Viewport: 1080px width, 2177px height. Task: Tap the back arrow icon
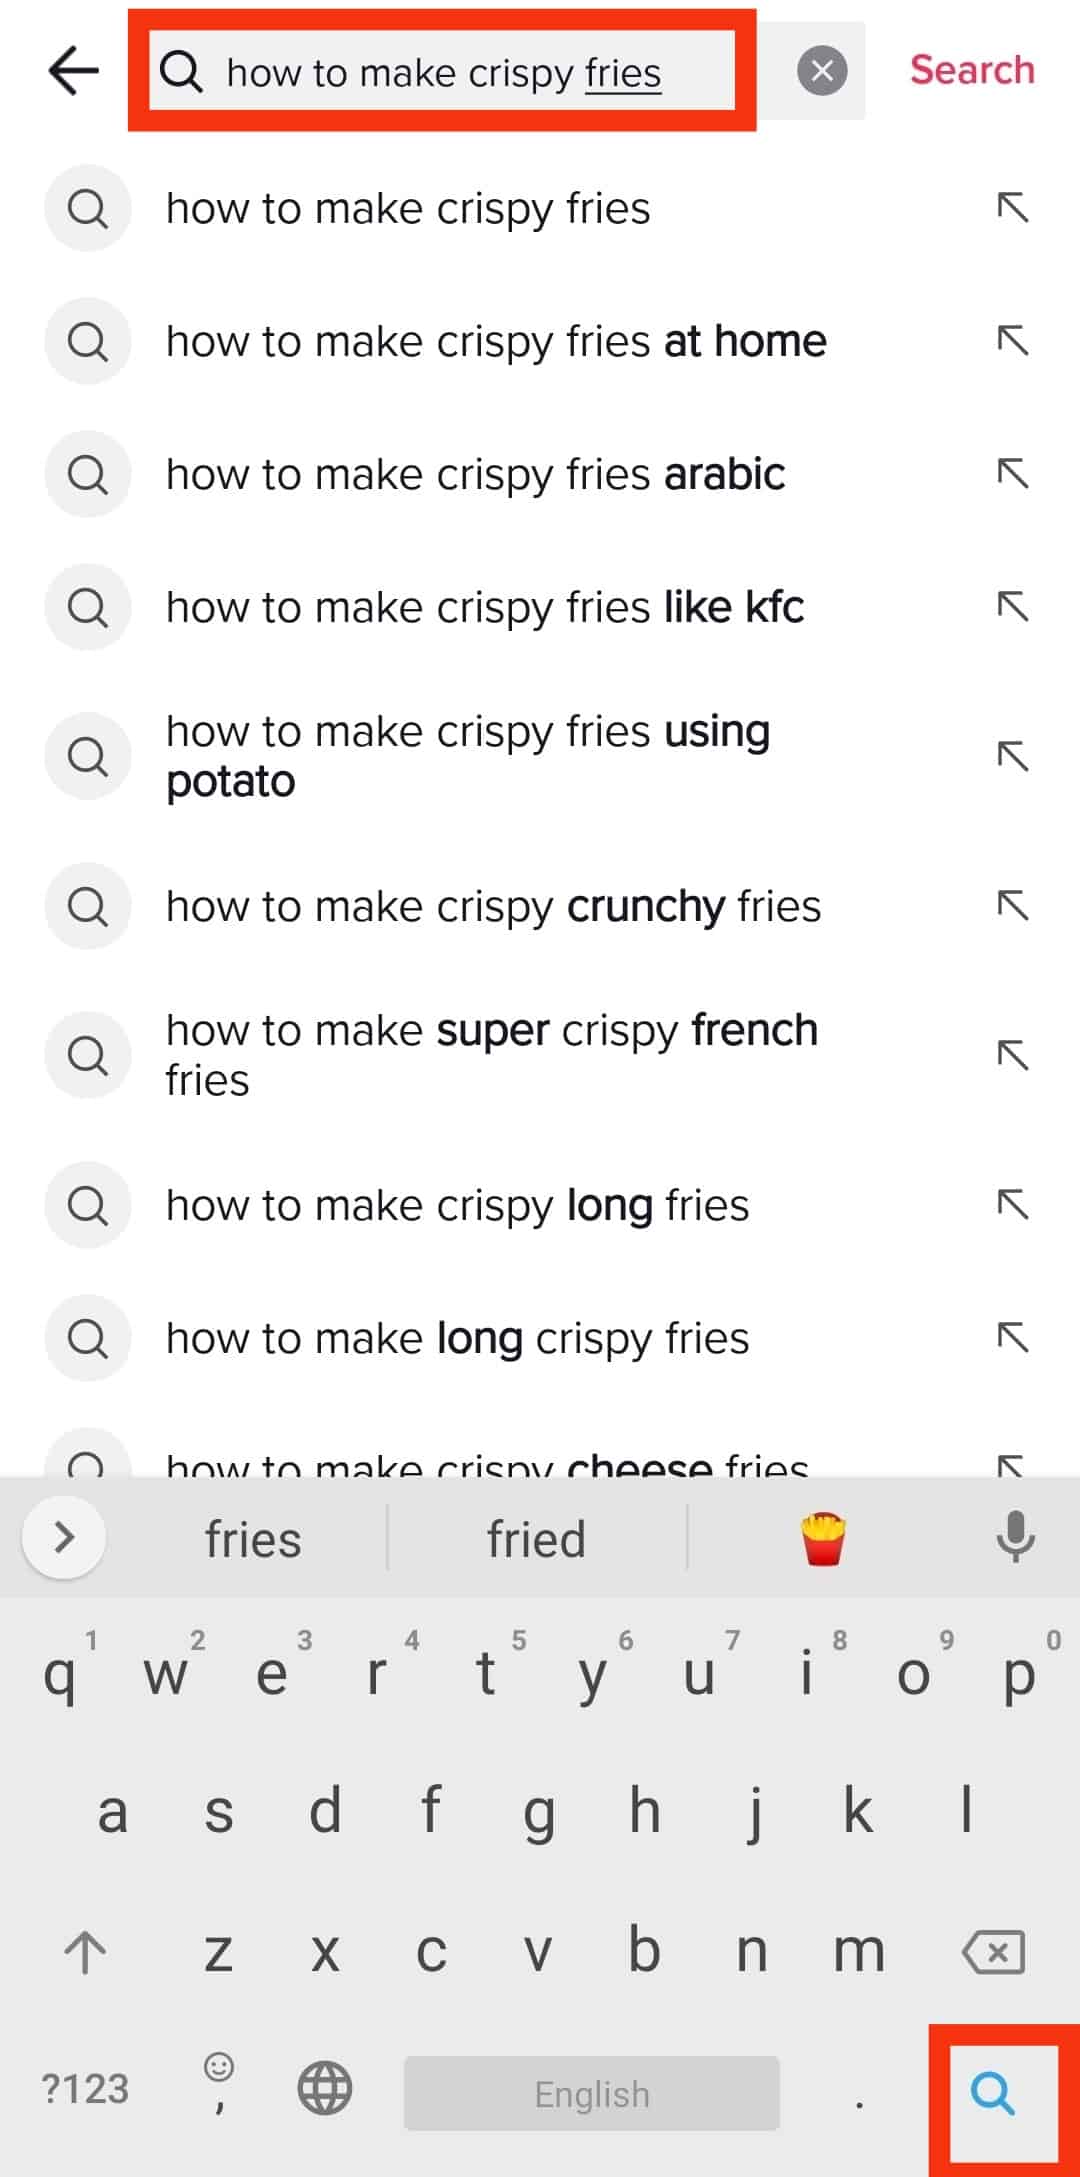(74, 71)
